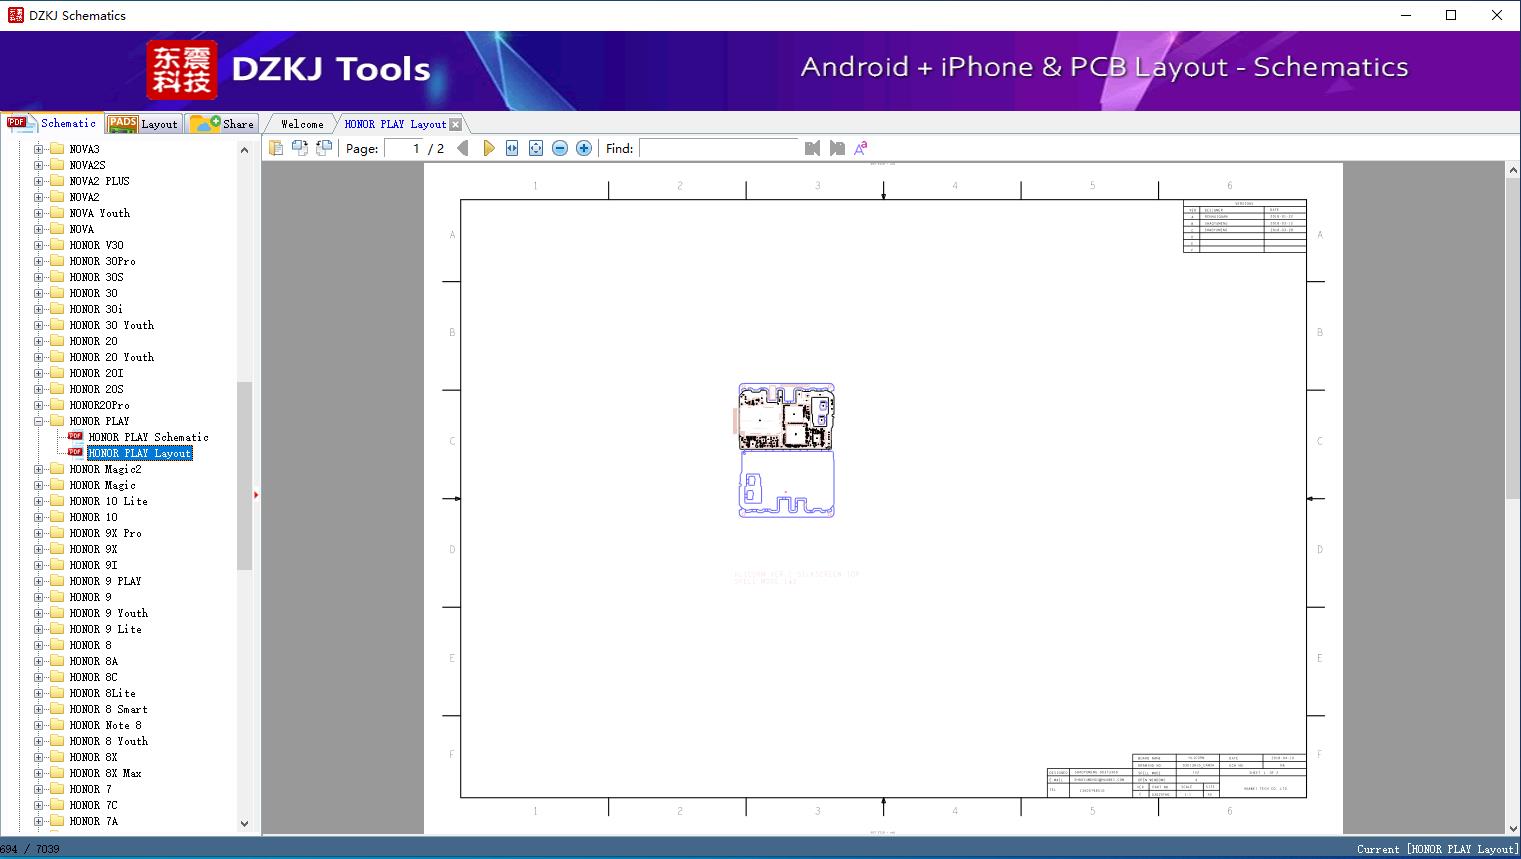The height and width of the screenshot is (859, 1521).
Task: Collapse the side panel with red splitter arrow
Action: [256, 495]
